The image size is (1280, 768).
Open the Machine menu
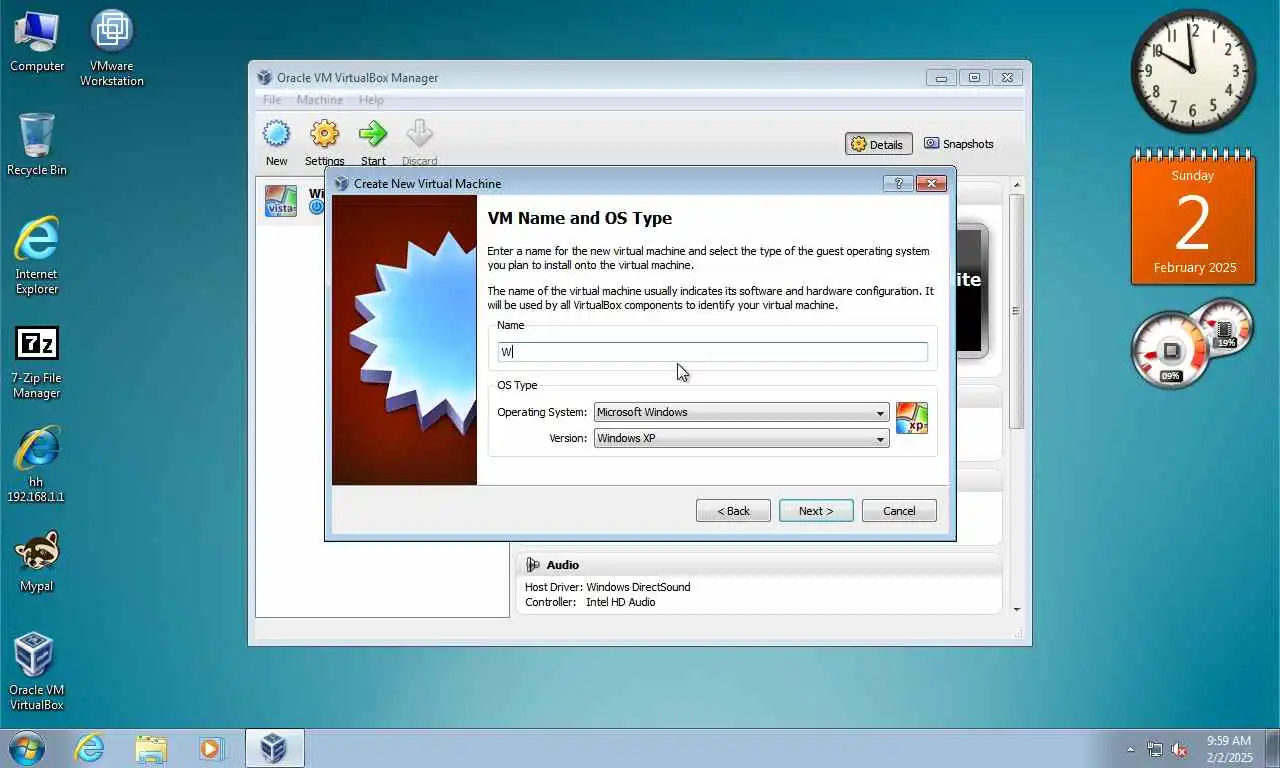click(x=320, y=100)
